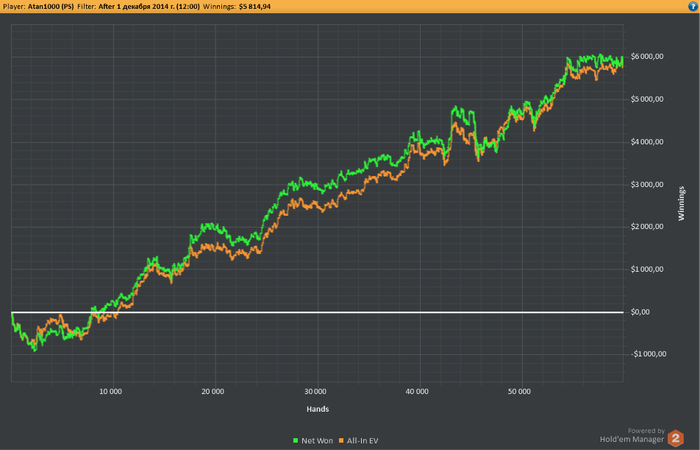Click the filter text After 1 декабря 2014
Viewport: 700px width, 450px height.
pyautogui.click(x=149, y=7)
